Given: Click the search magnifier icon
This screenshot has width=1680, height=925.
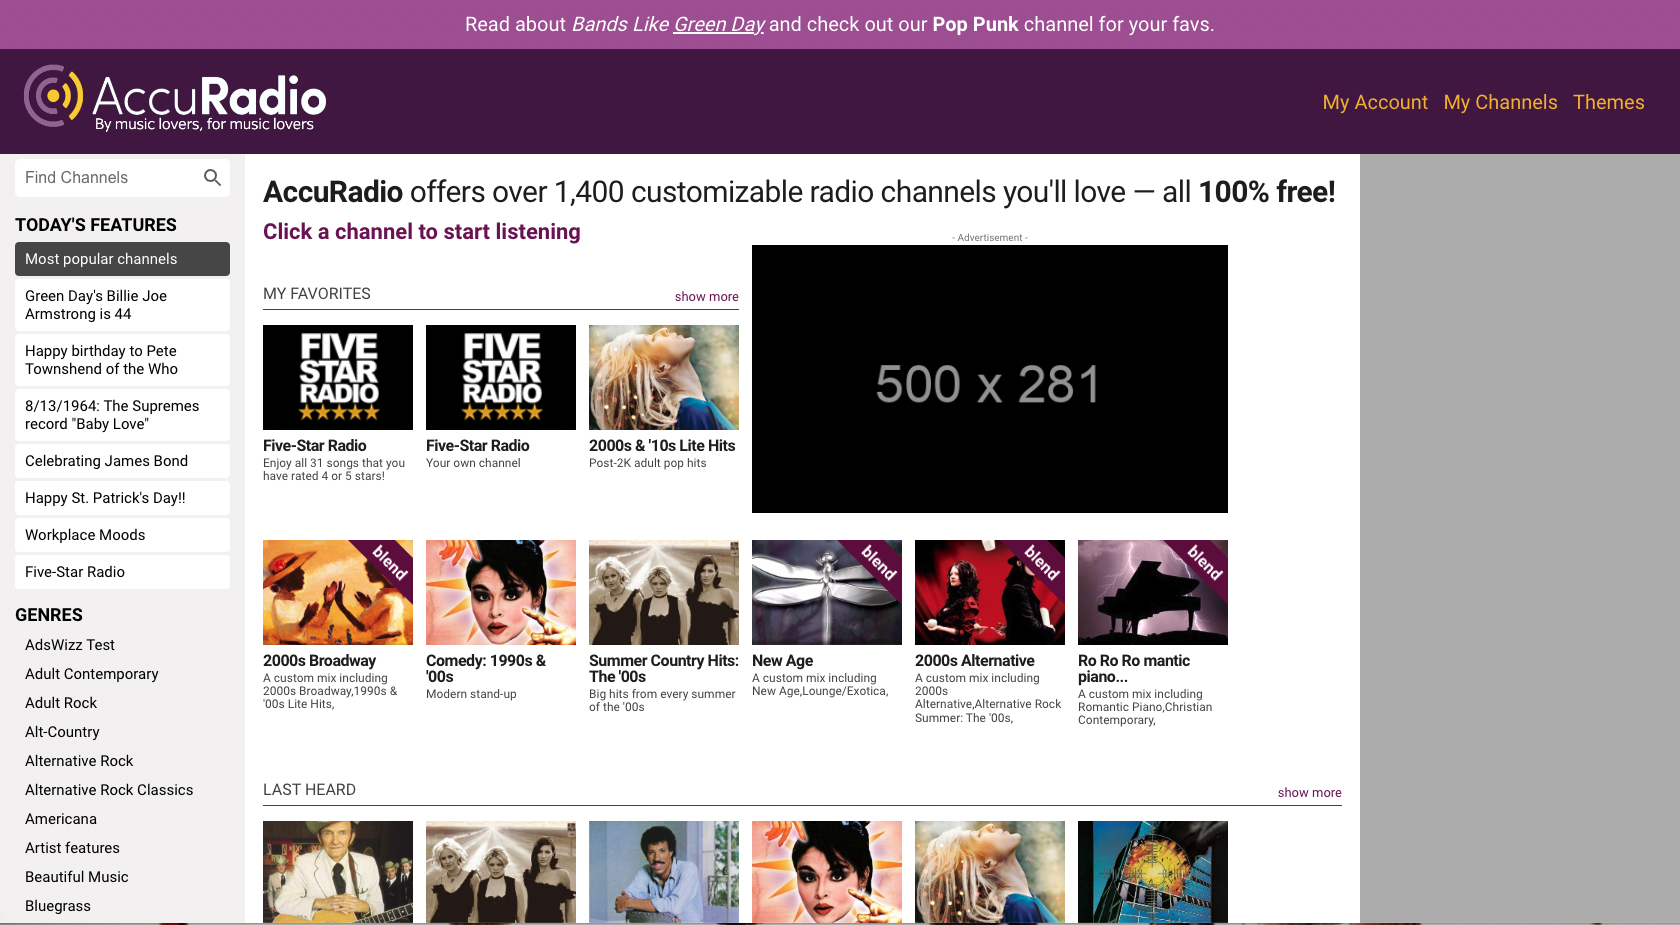Looking at the screenshot, I should coord(212,178).
